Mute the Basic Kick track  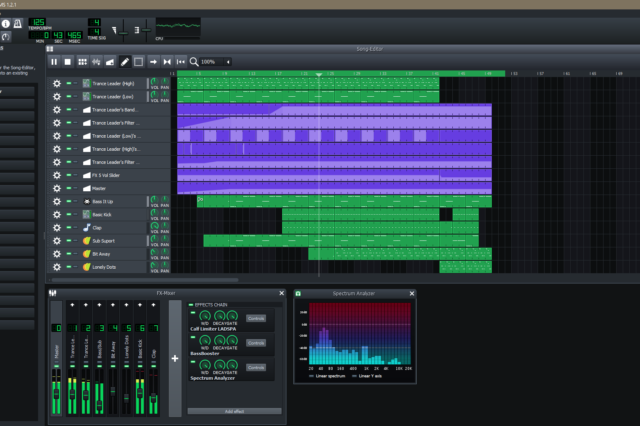point(70,214)
